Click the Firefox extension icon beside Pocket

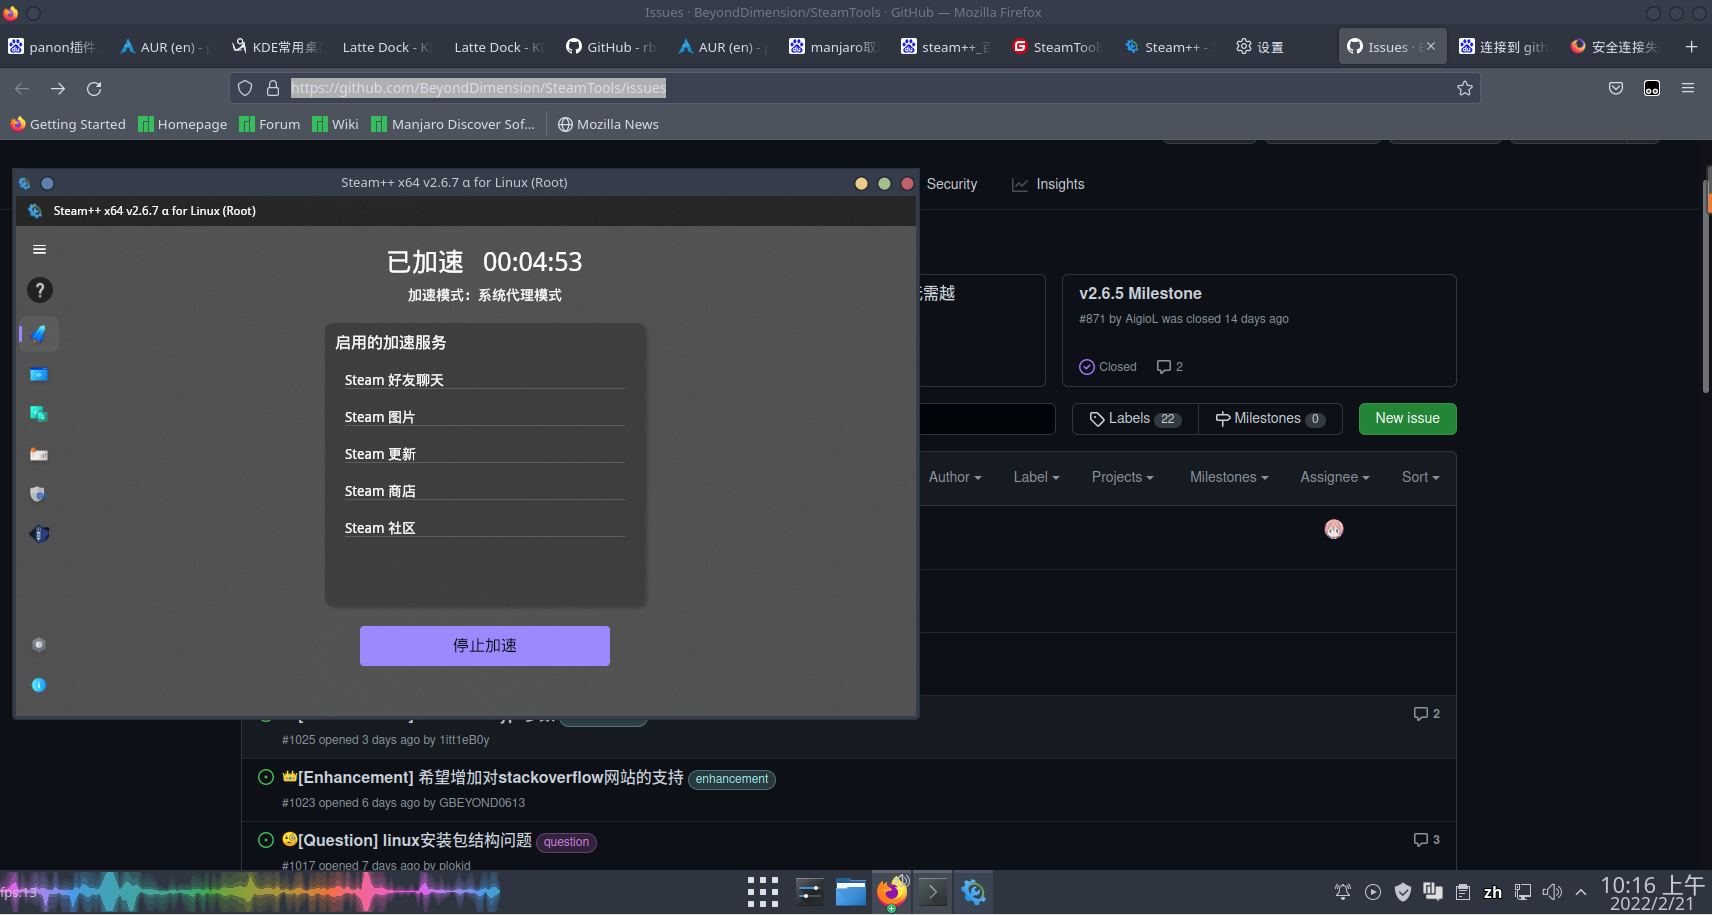(1652, 88)
